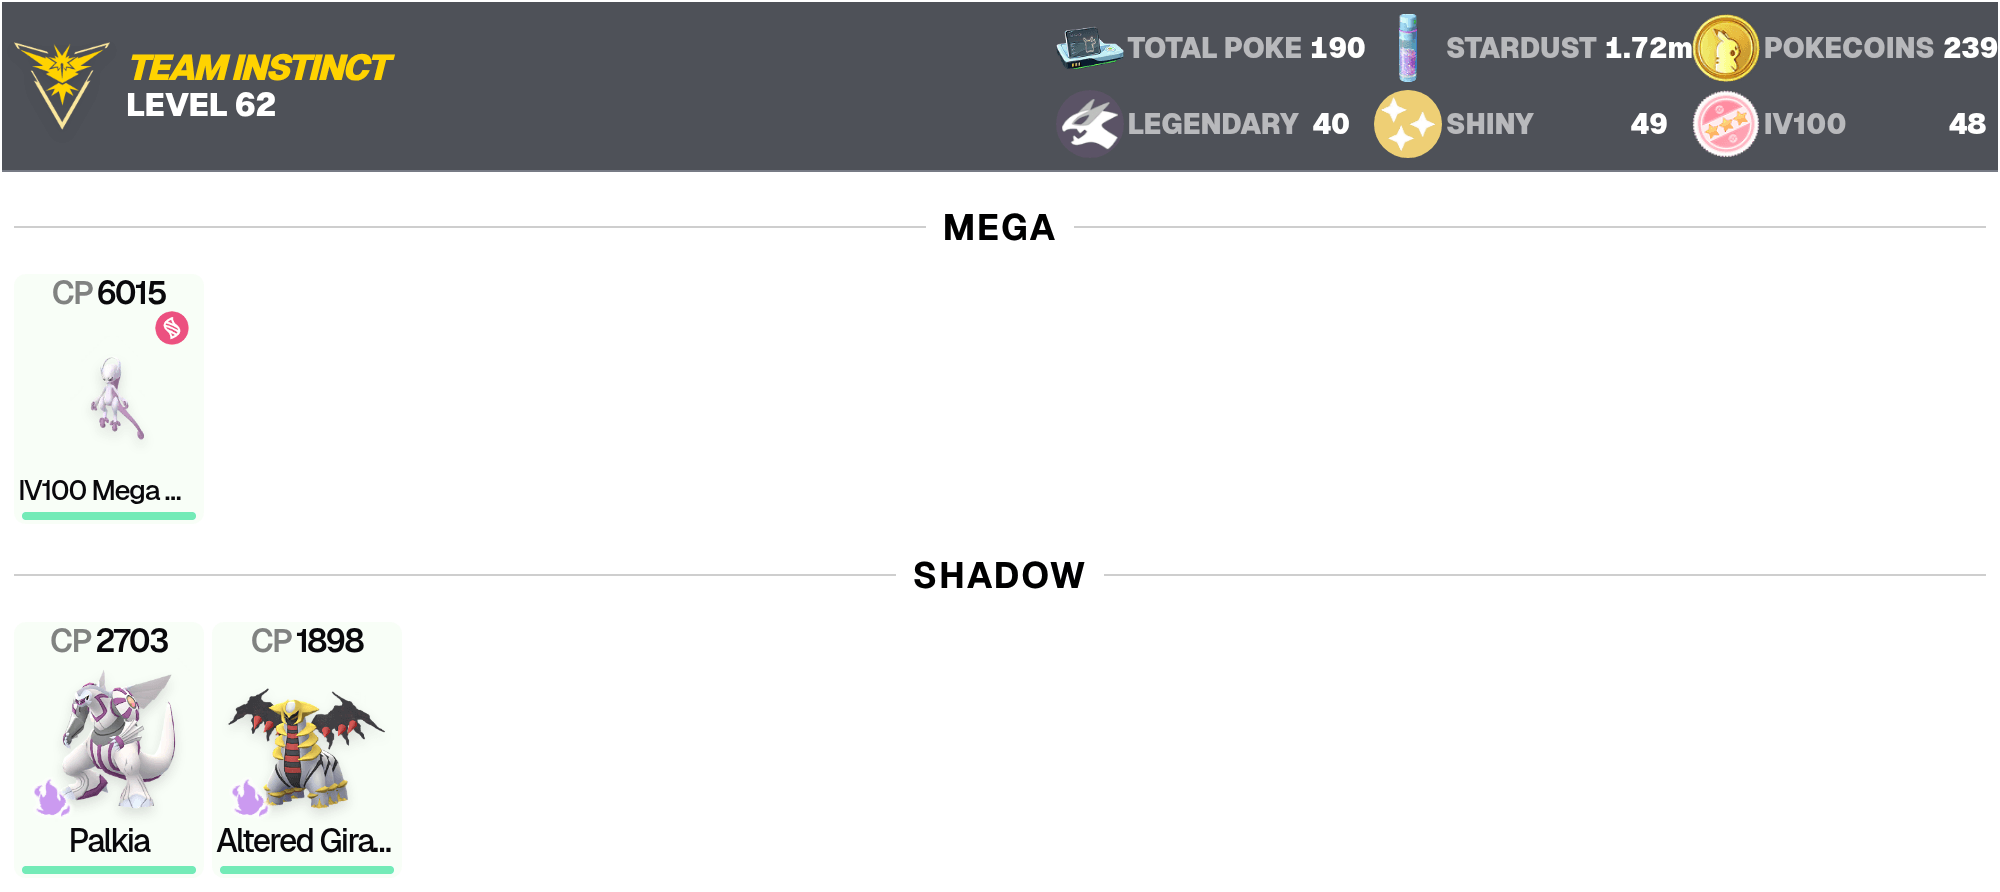Select the MEGA section heading
Viewport: 2000px width, 892px height.
click(x=999, y=228)
